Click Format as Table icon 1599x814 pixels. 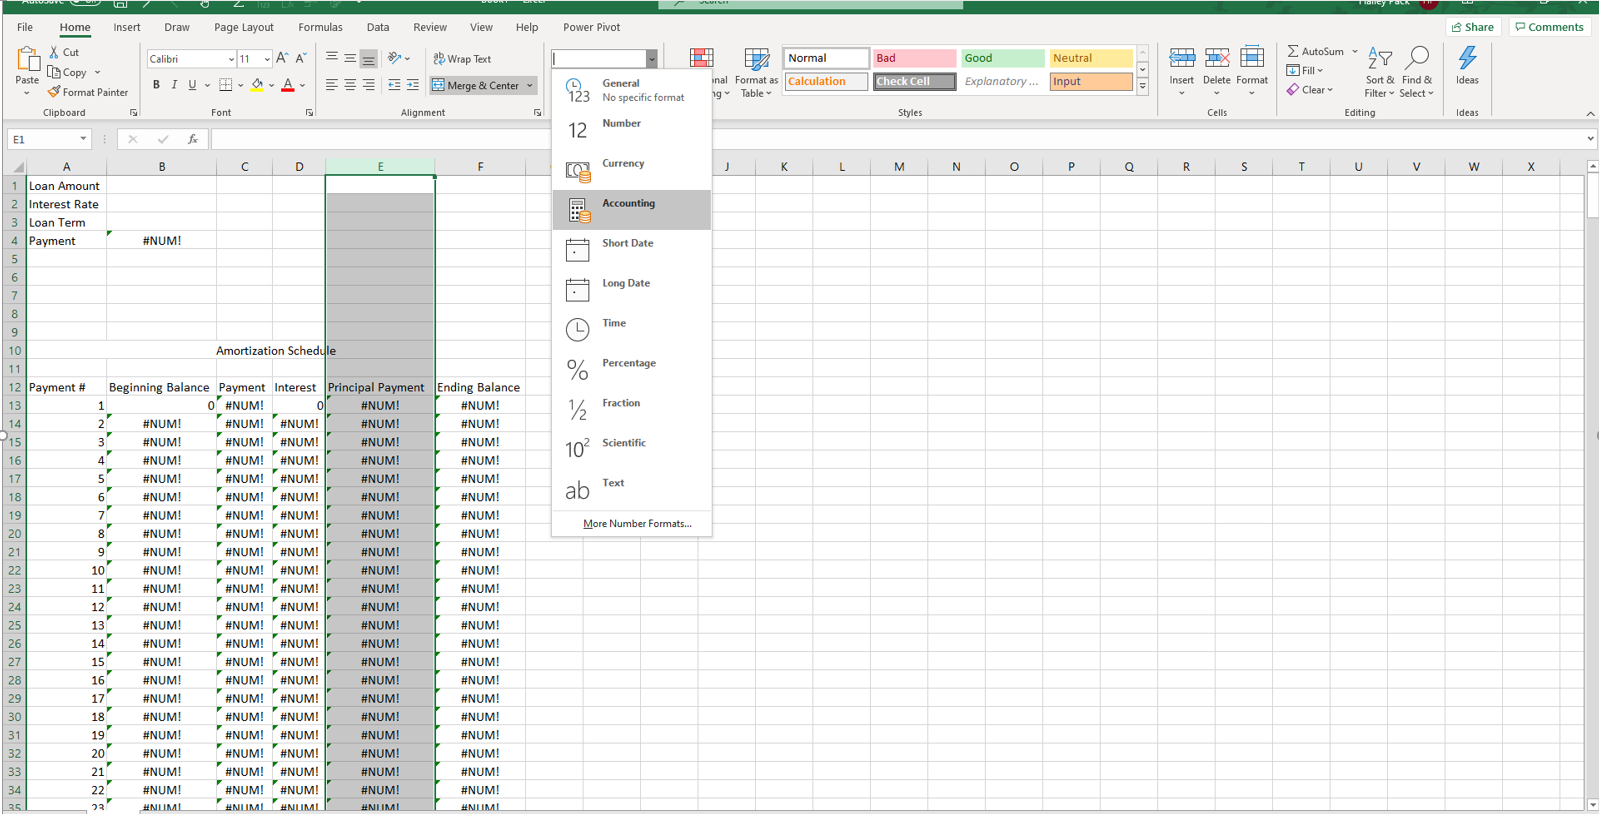[757, 59]
